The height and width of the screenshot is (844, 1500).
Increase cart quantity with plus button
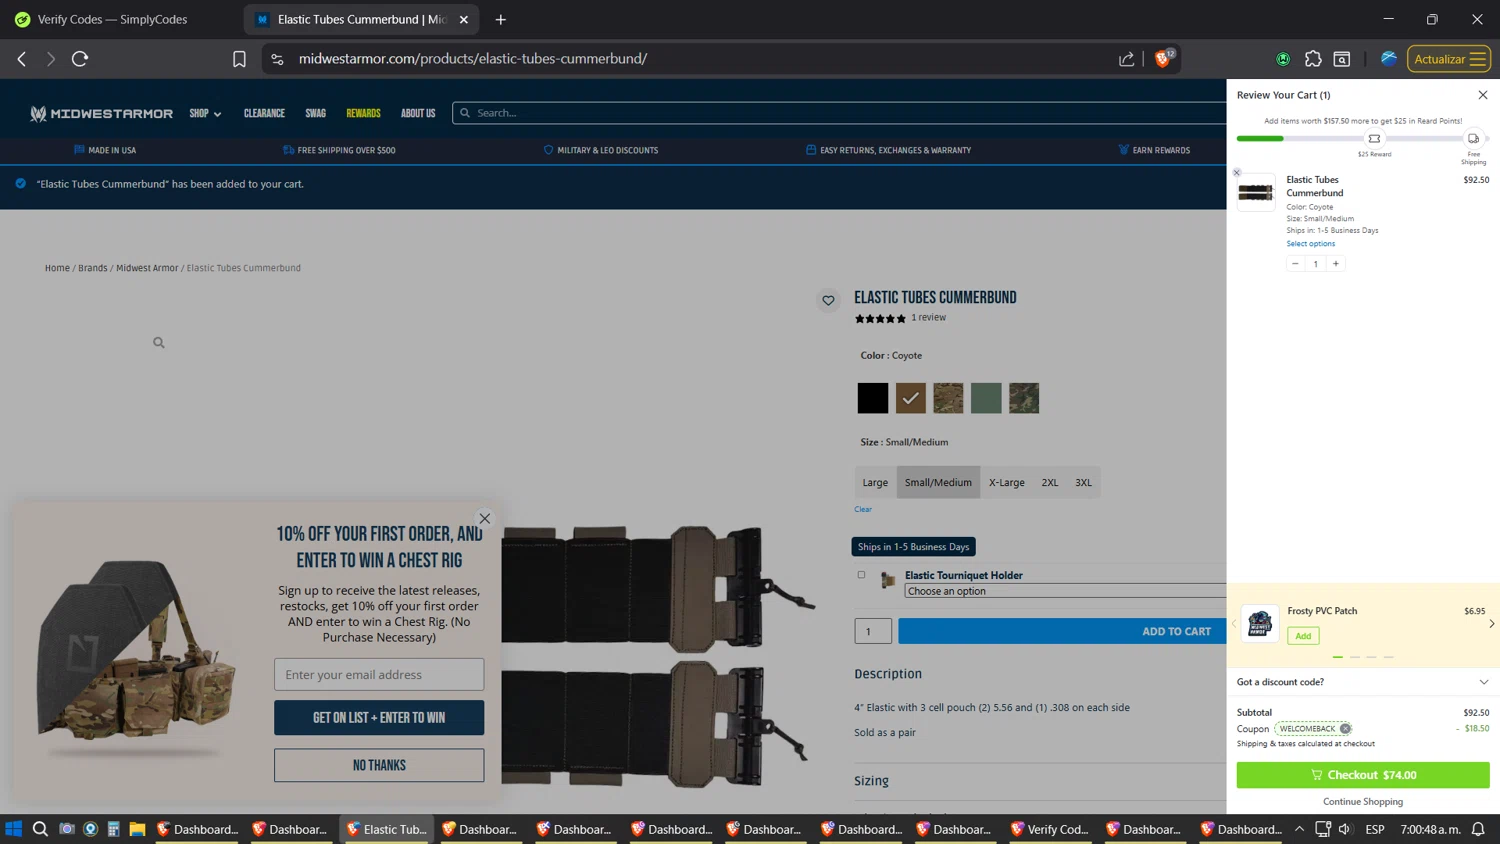1336,264
